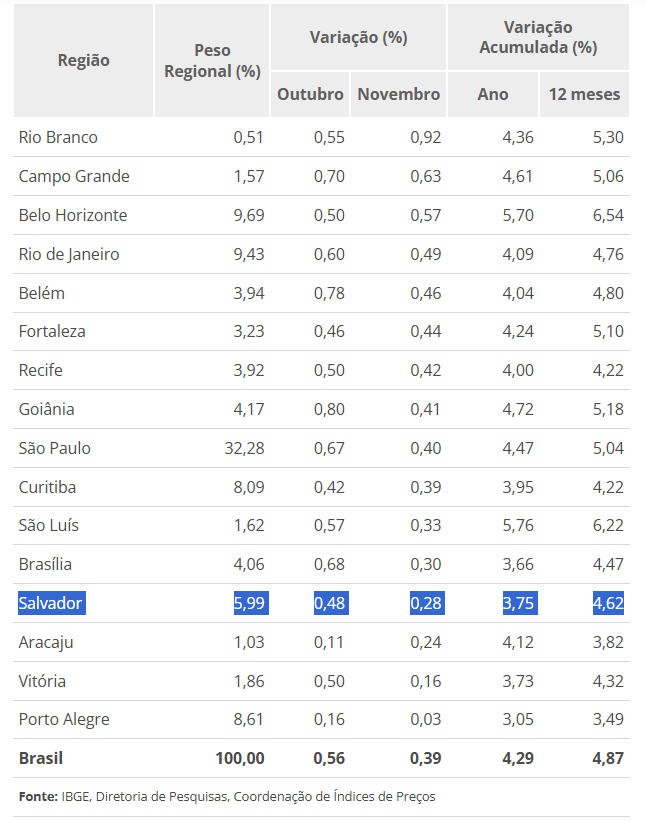Click the Região column header

click(x=84, y=60)
